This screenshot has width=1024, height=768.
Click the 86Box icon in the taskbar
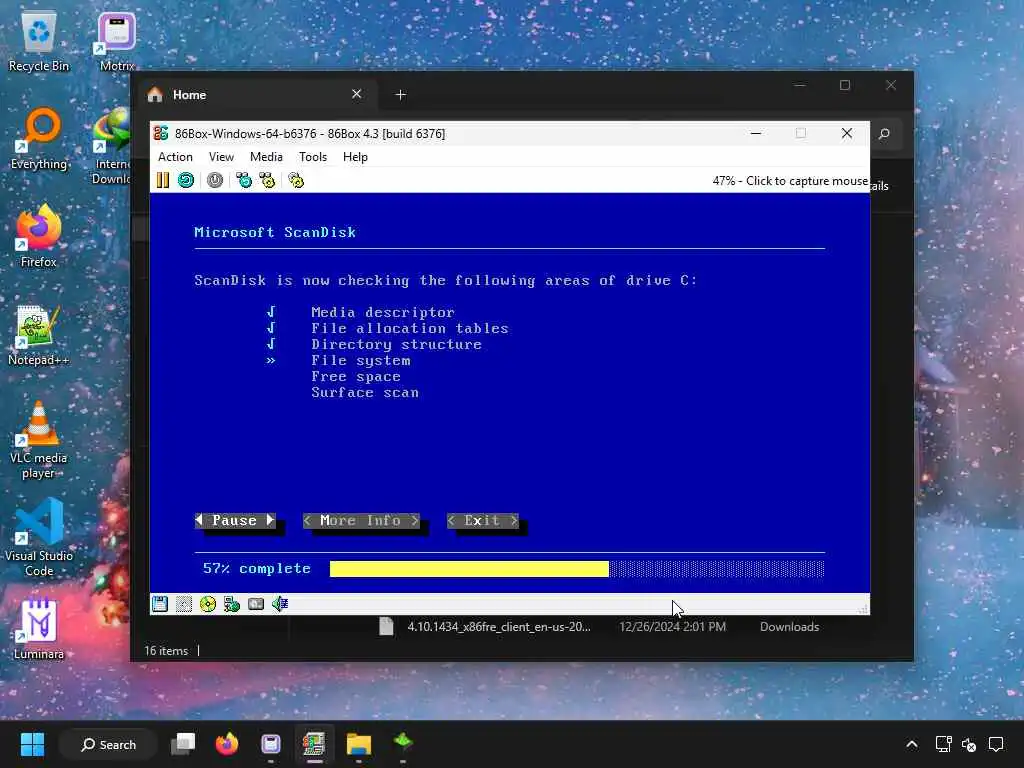pyautogui.click(x=314, y=744)
